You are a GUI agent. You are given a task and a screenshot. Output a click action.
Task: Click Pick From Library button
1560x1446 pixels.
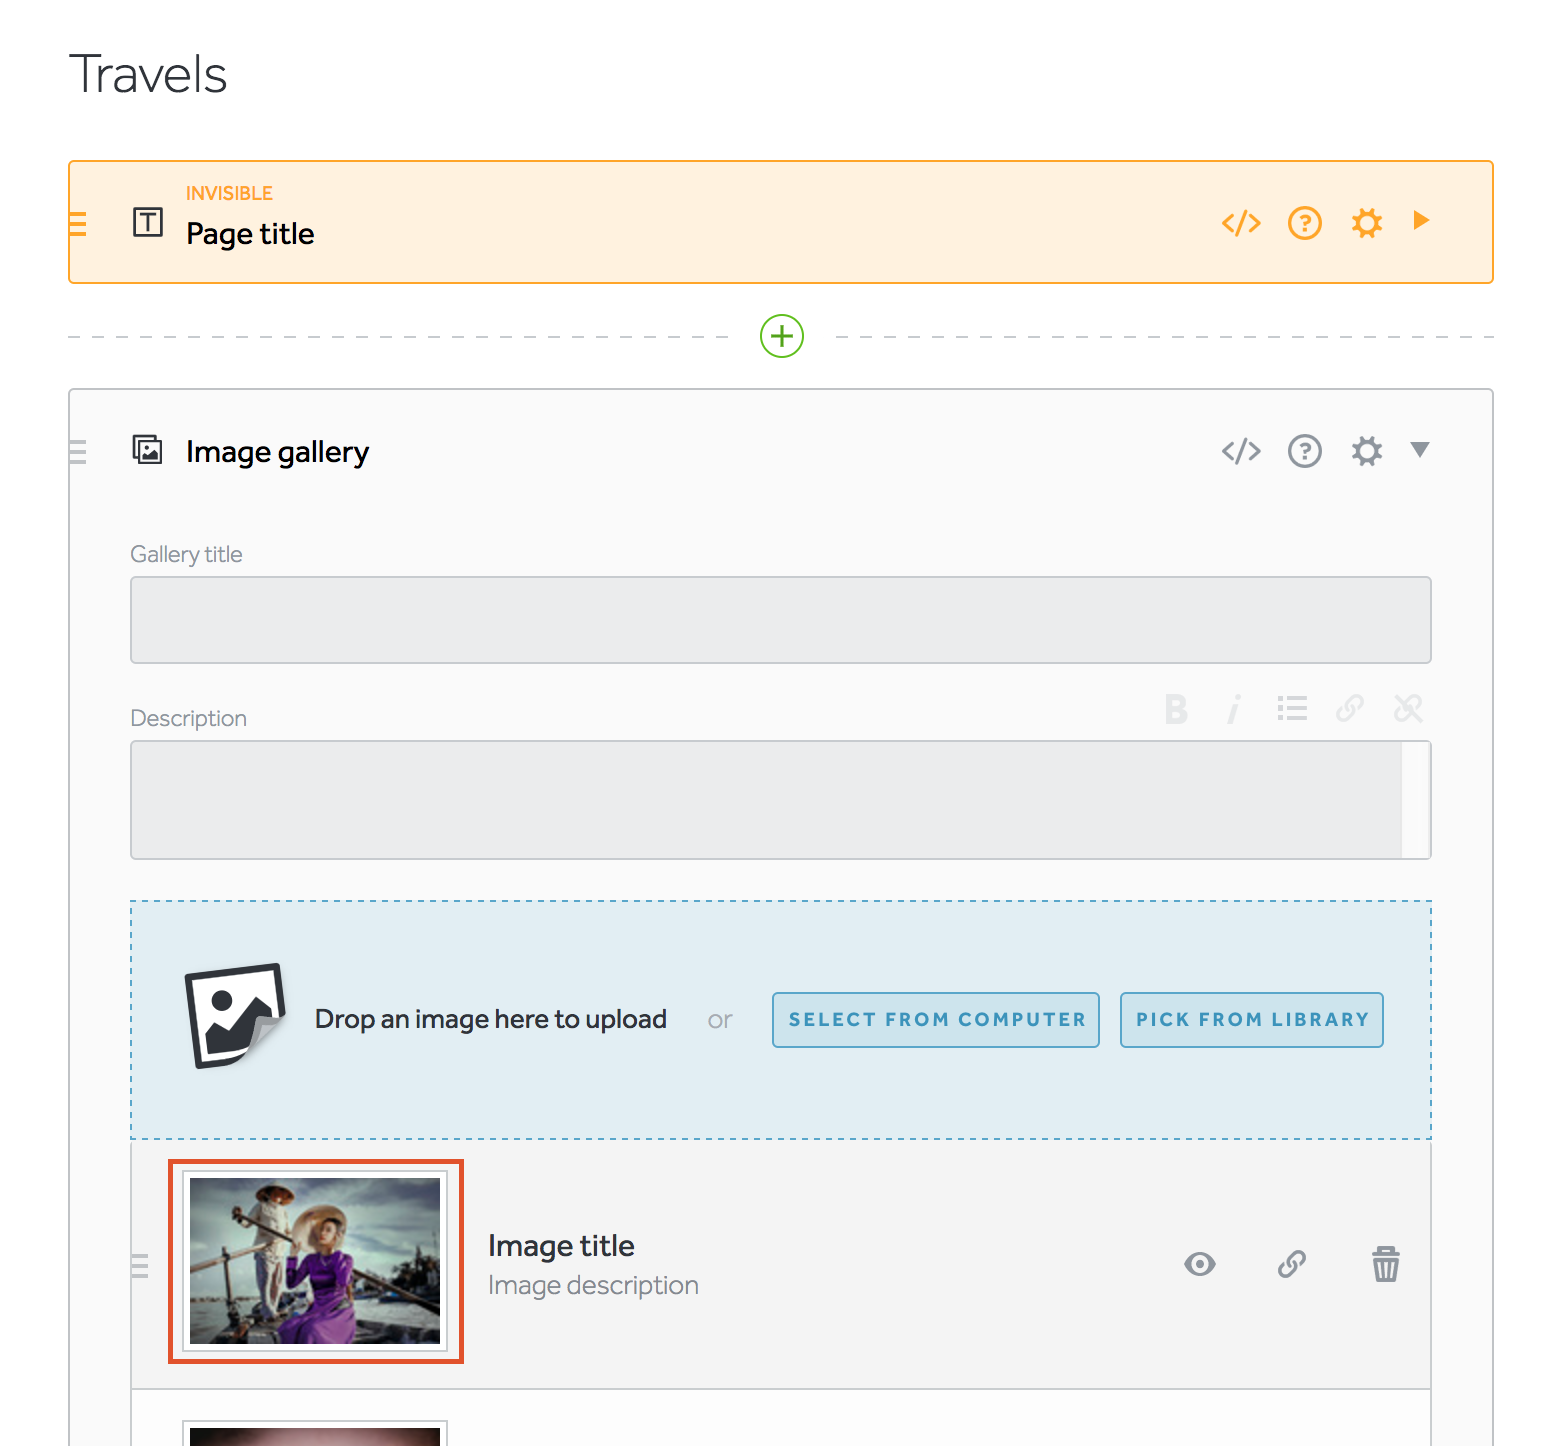click(x=1251, y=1020)
